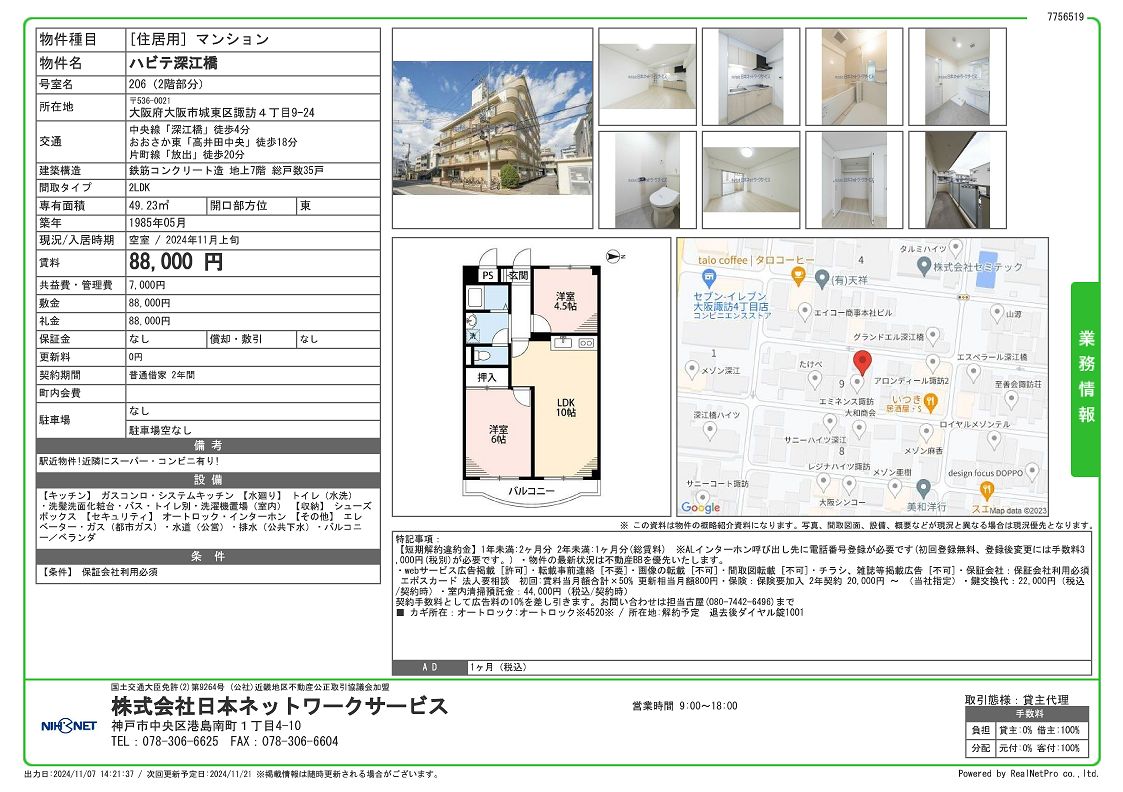
Task: Click the blue Seven-Eleven store pin
Action: click(x=708, y=277)
